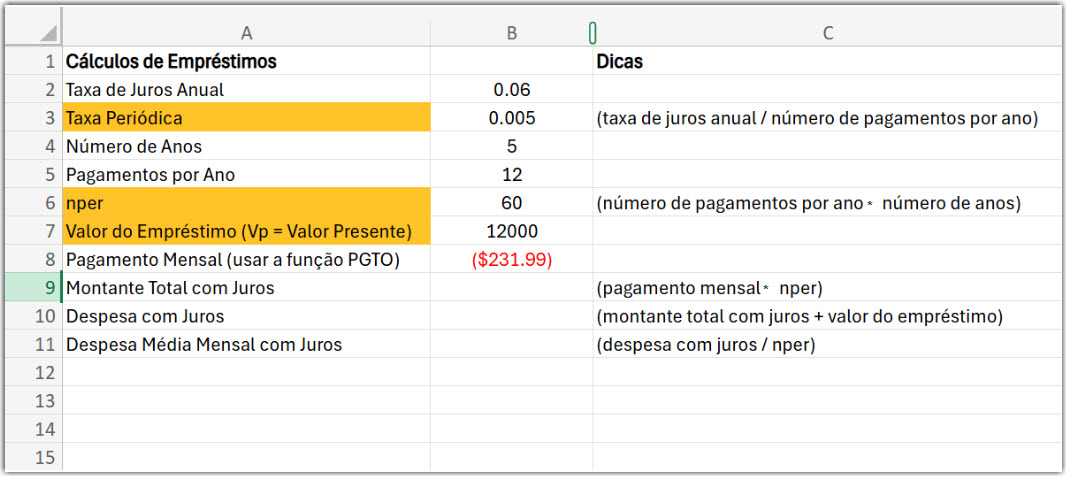This screenshot has height=477, width=1067.
Task: Select the value 12 cell
Action: [x=512, y=174]
